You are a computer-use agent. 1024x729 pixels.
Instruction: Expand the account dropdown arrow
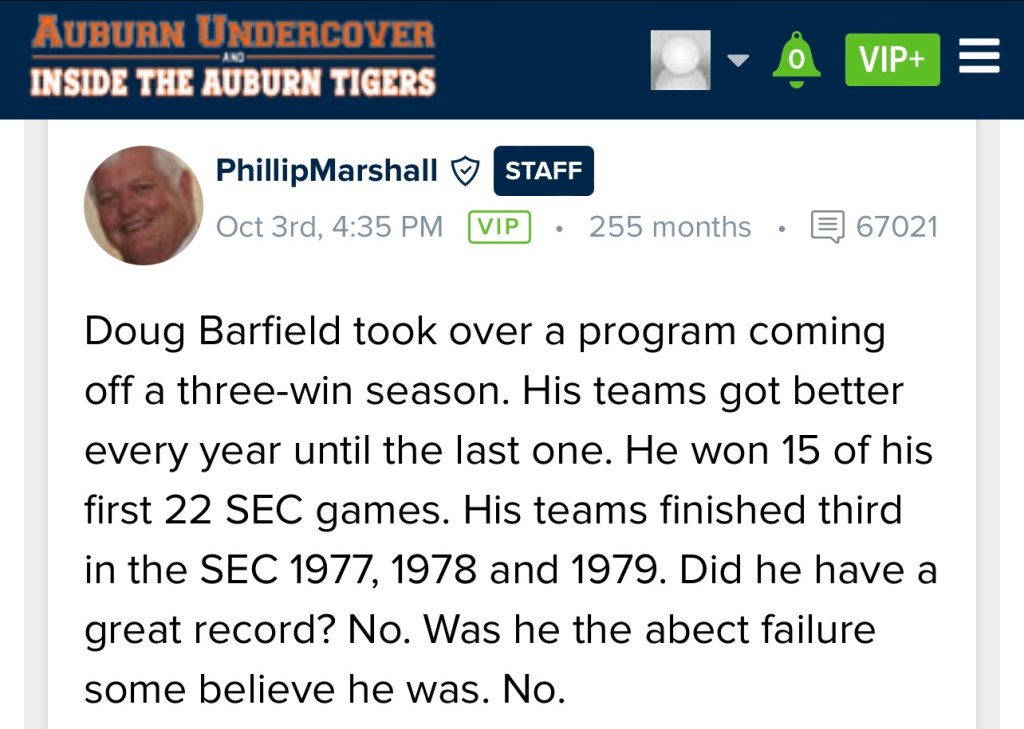(x=738, y=60)
